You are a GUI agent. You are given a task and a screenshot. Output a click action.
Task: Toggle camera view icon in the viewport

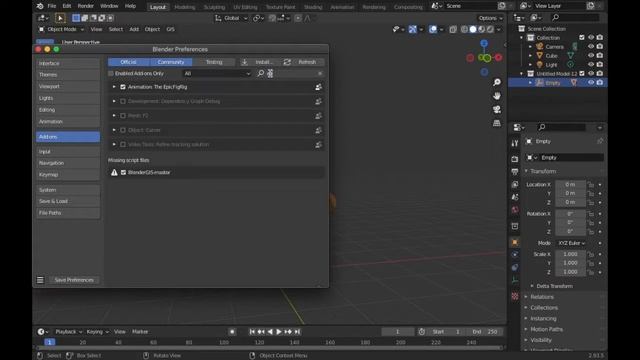point(497,109)
